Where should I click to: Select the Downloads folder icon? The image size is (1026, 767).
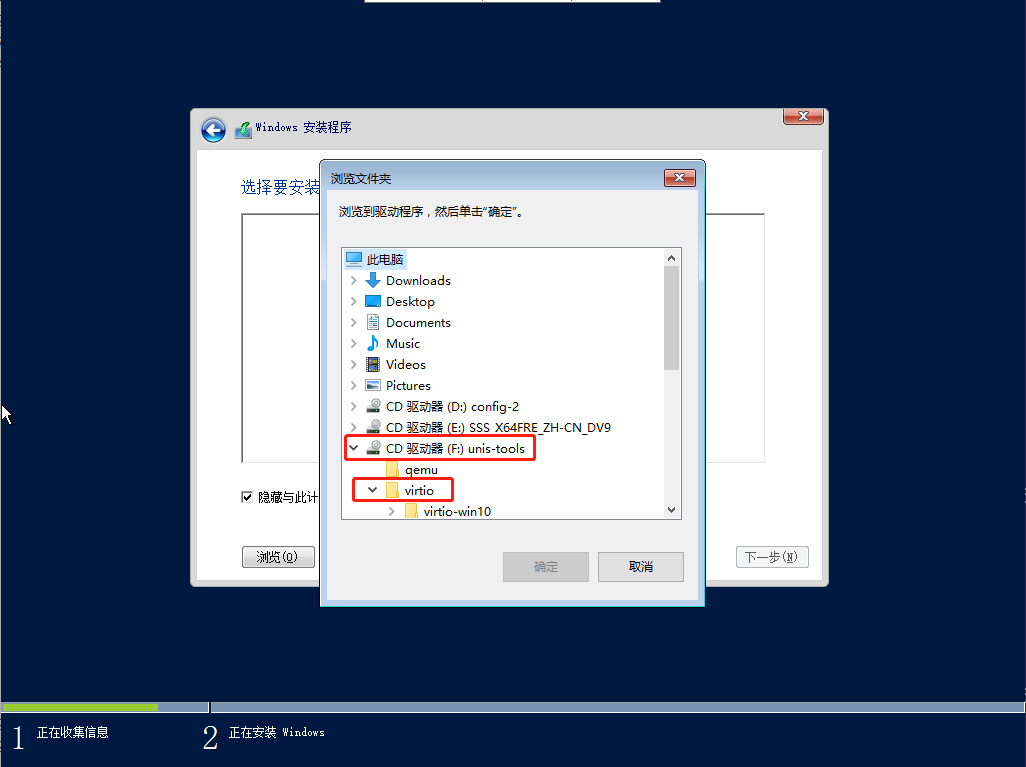373,280
